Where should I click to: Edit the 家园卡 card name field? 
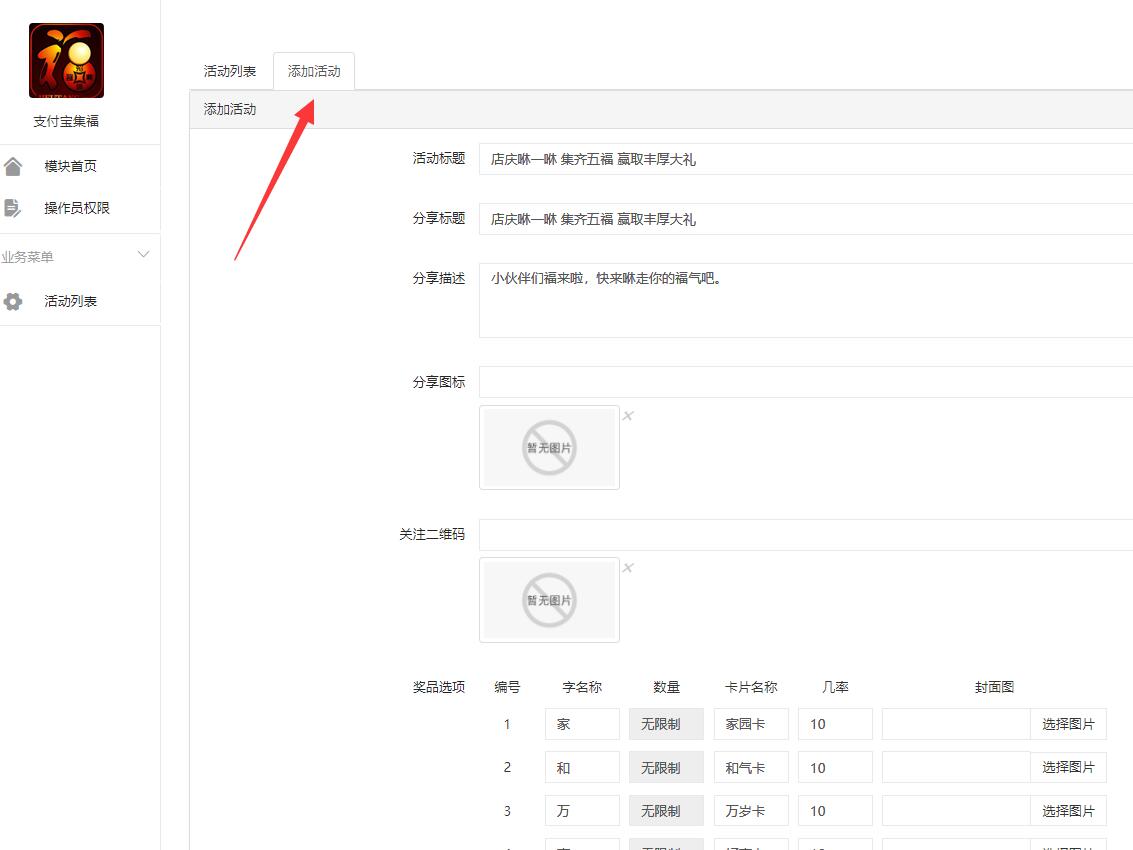pos(751,724)
